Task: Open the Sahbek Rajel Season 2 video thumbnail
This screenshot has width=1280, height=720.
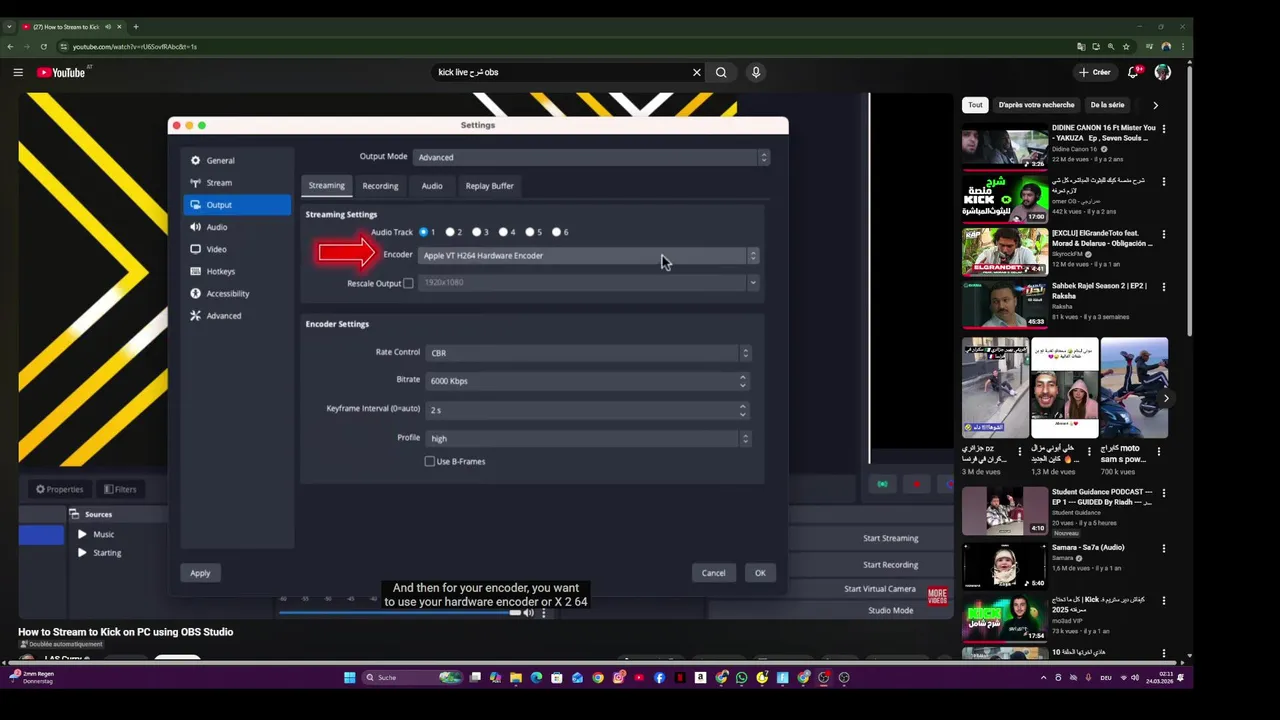Action: 1005,304
